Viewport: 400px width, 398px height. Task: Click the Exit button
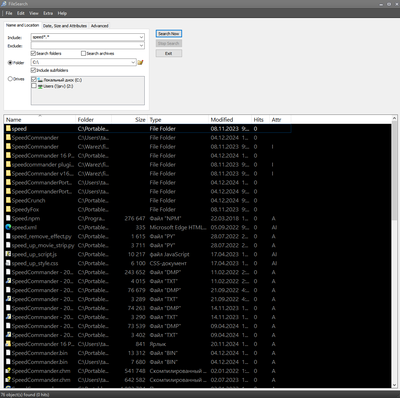[x=169, y=53]
